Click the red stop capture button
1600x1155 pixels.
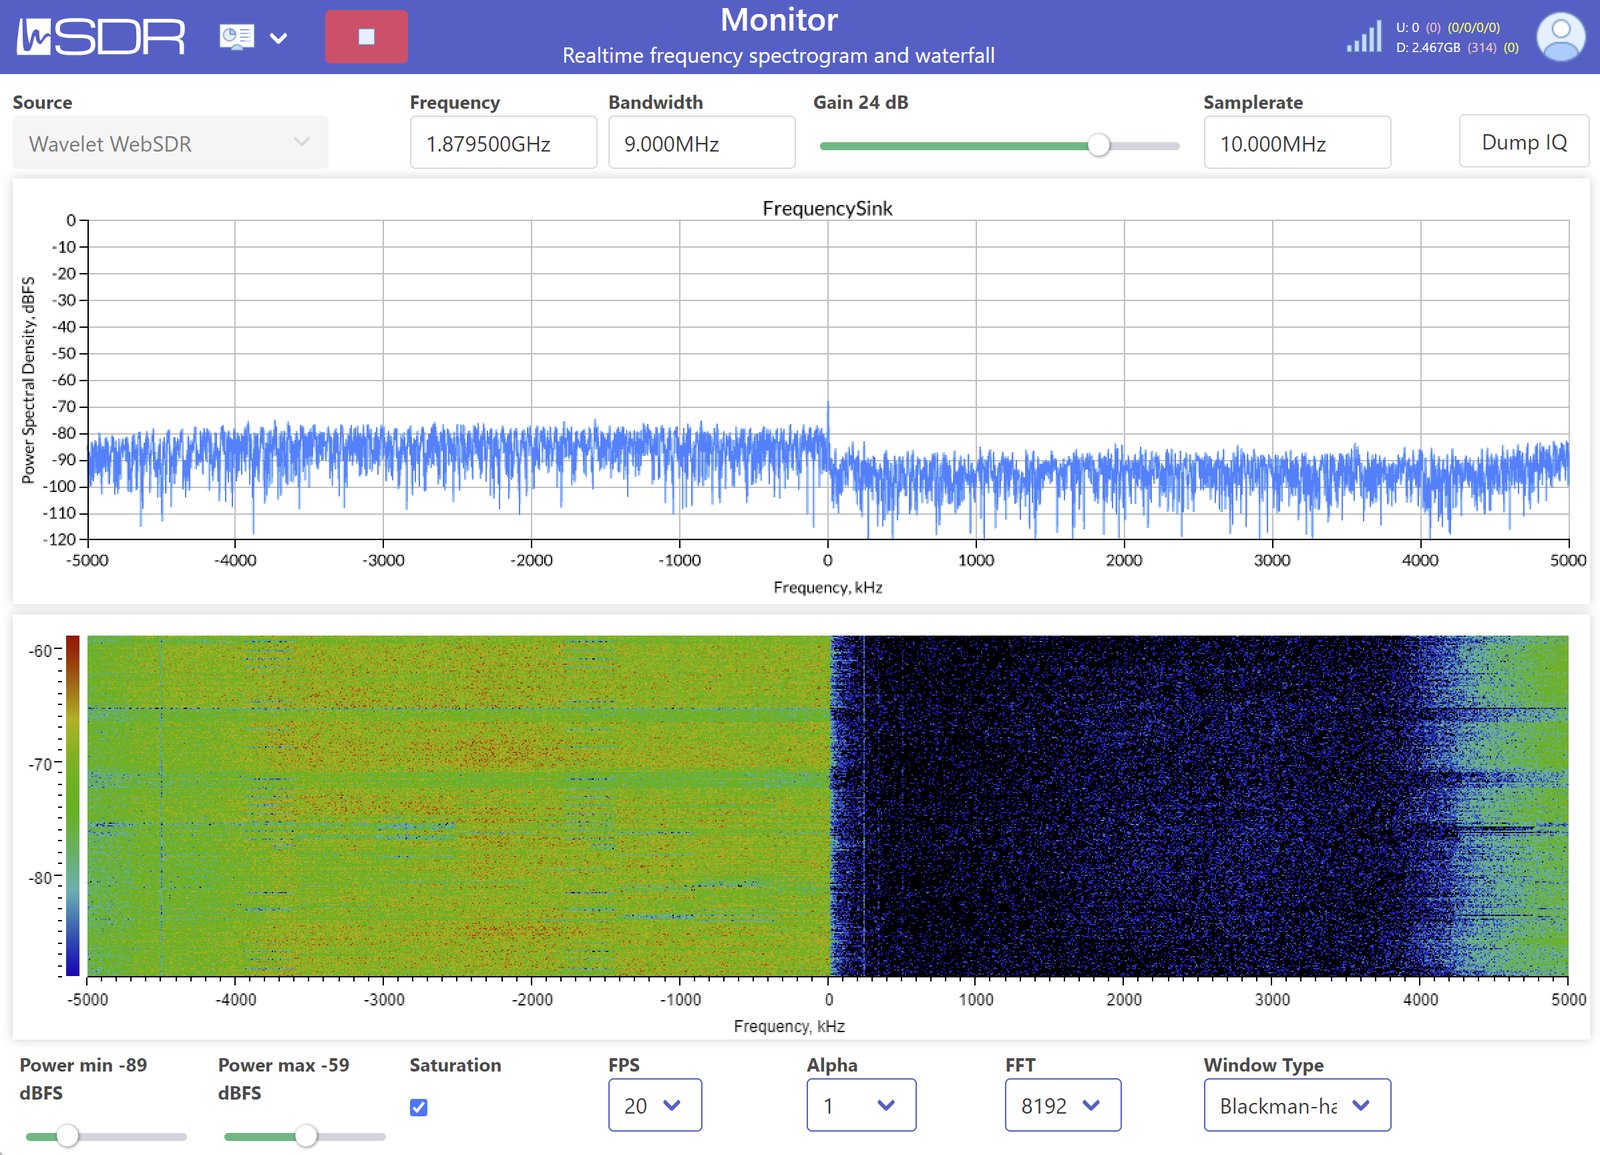pos(366,35)
